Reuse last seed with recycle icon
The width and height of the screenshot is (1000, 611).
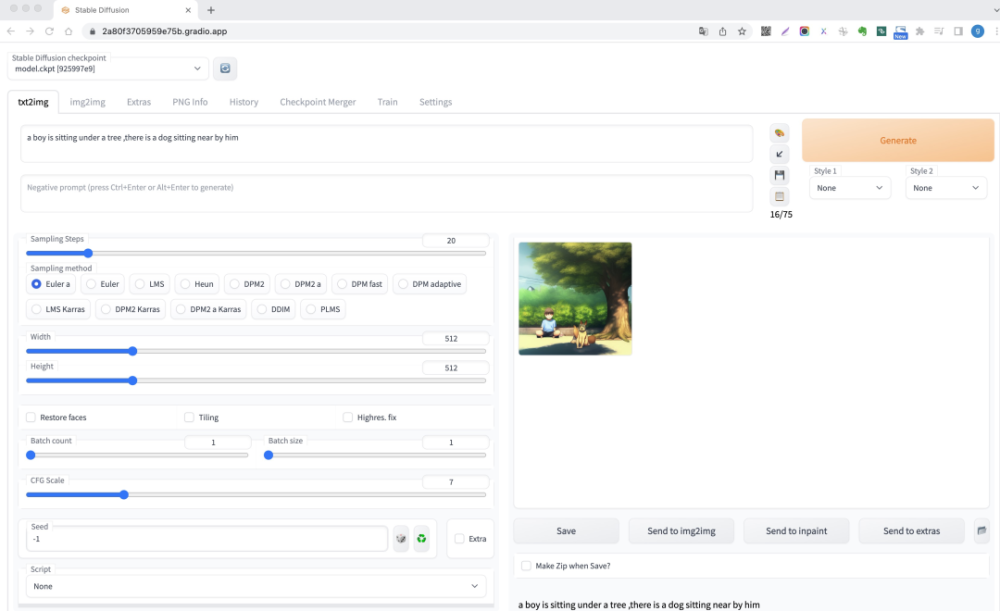click(422, 539)
